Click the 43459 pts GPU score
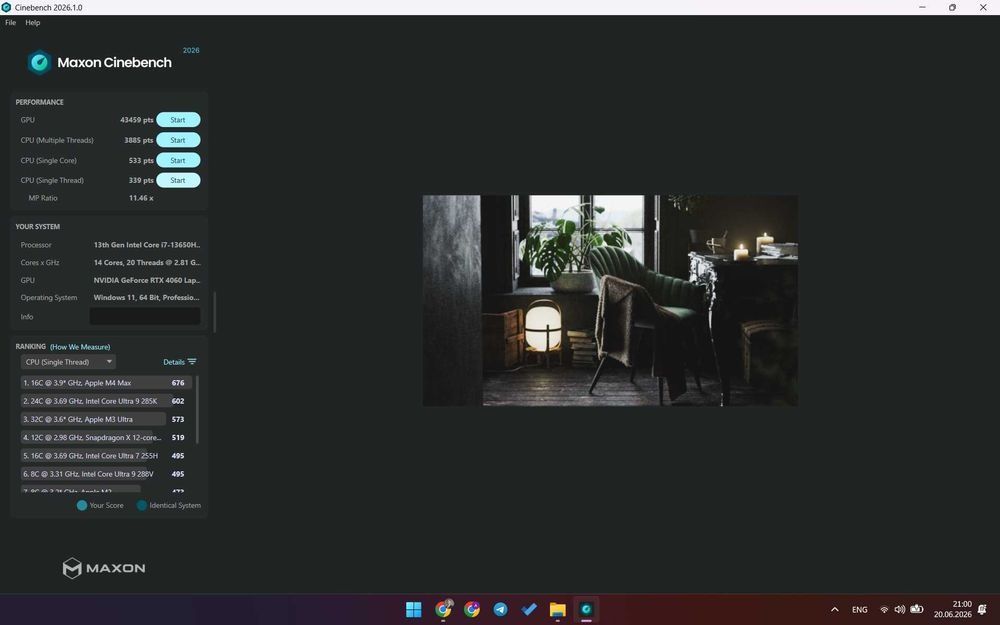The height and width of the screenshot is (625, 1000). (x=136, y=120)
